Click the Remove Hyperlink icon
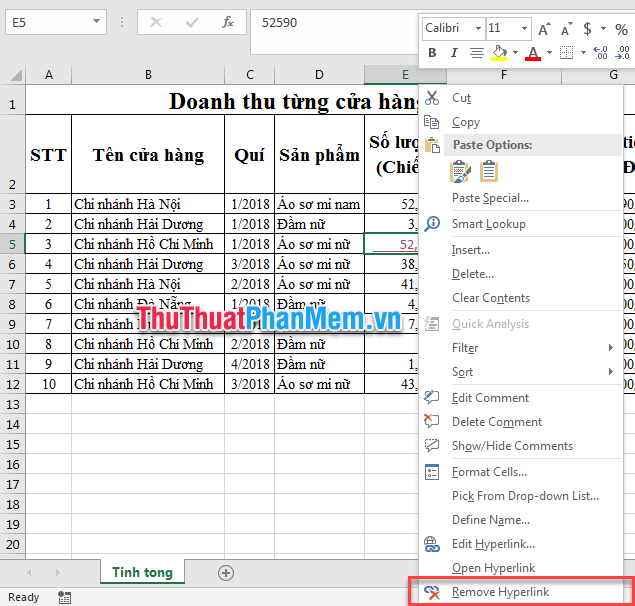The width and height of the screenshot is (635, 606). [432, 592]
